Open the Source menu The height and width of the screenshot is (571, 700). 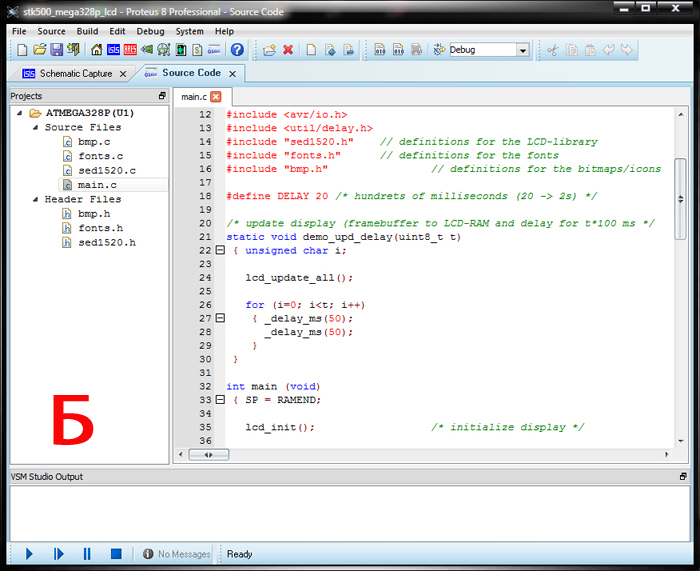[51, 31]
